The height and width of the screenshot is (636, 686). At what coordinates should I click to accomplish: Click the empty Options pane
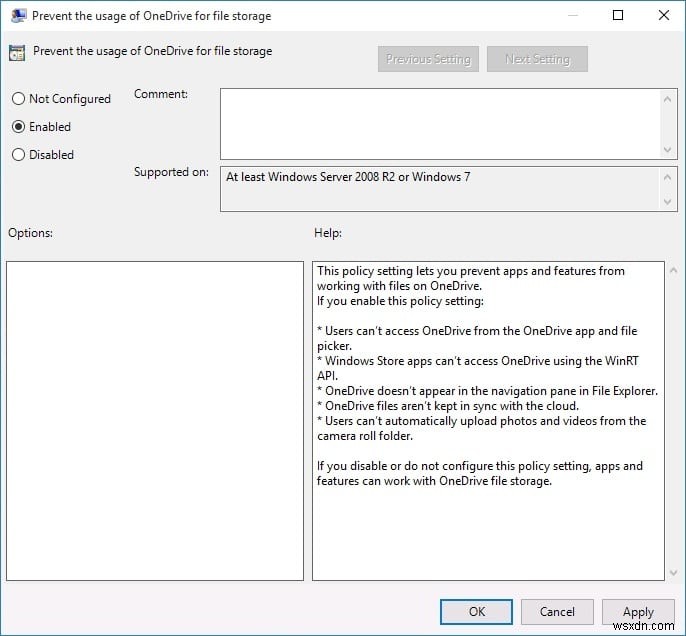[x=155, y=421]
